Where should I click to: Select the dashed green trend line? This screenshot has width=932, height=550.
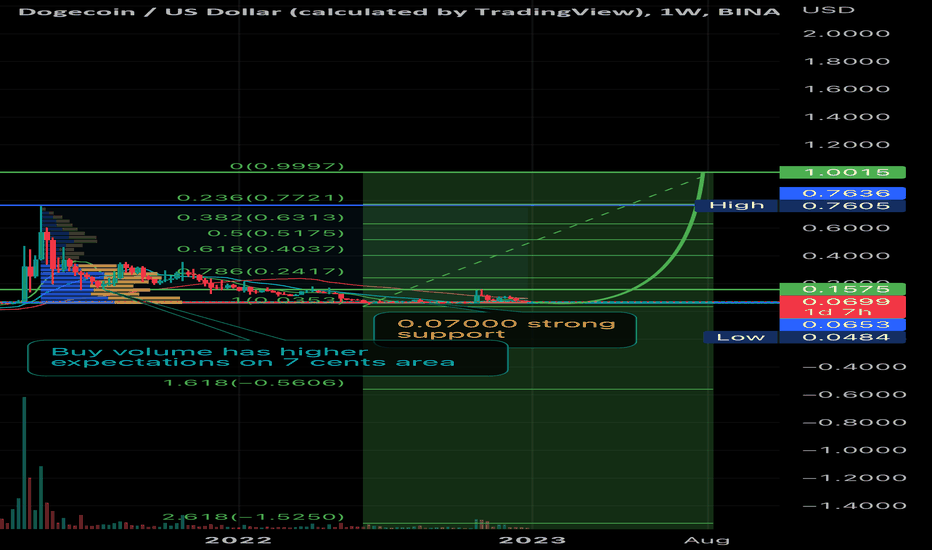click(535, 239)
